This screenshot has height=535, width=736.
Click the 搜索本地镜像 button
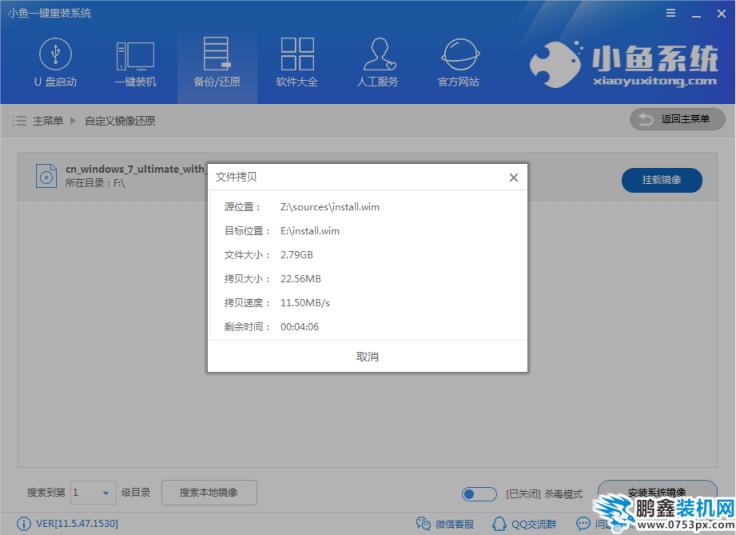pos(209,492)
